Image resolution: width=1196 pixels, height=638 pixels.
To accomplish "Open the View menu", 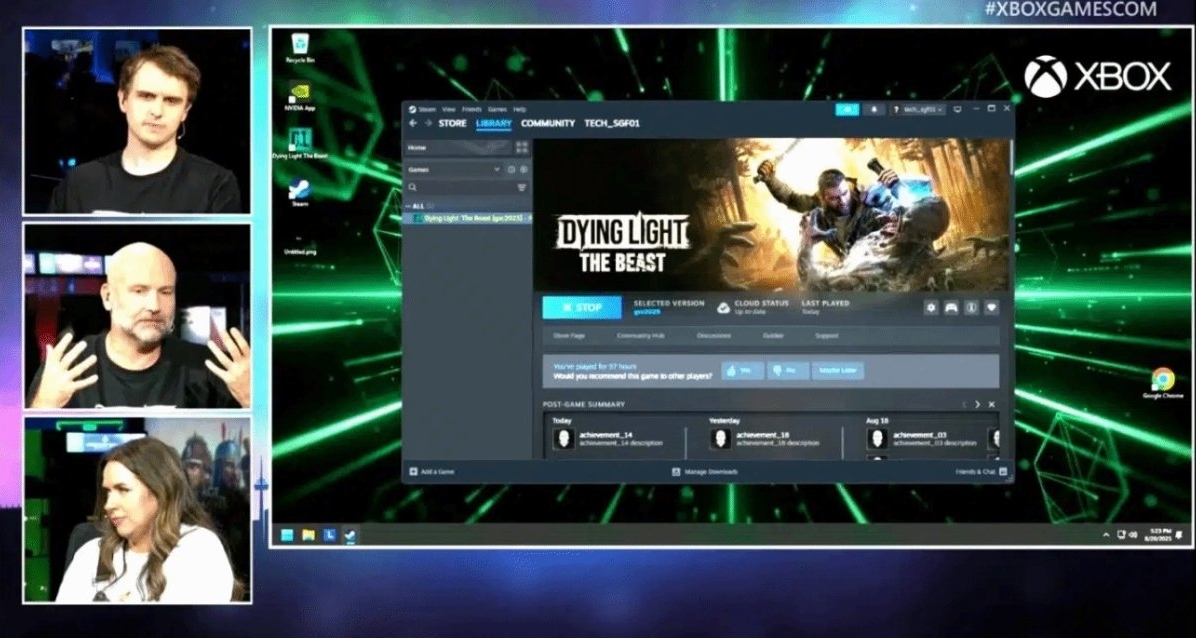I will click(x=448, y=109).
